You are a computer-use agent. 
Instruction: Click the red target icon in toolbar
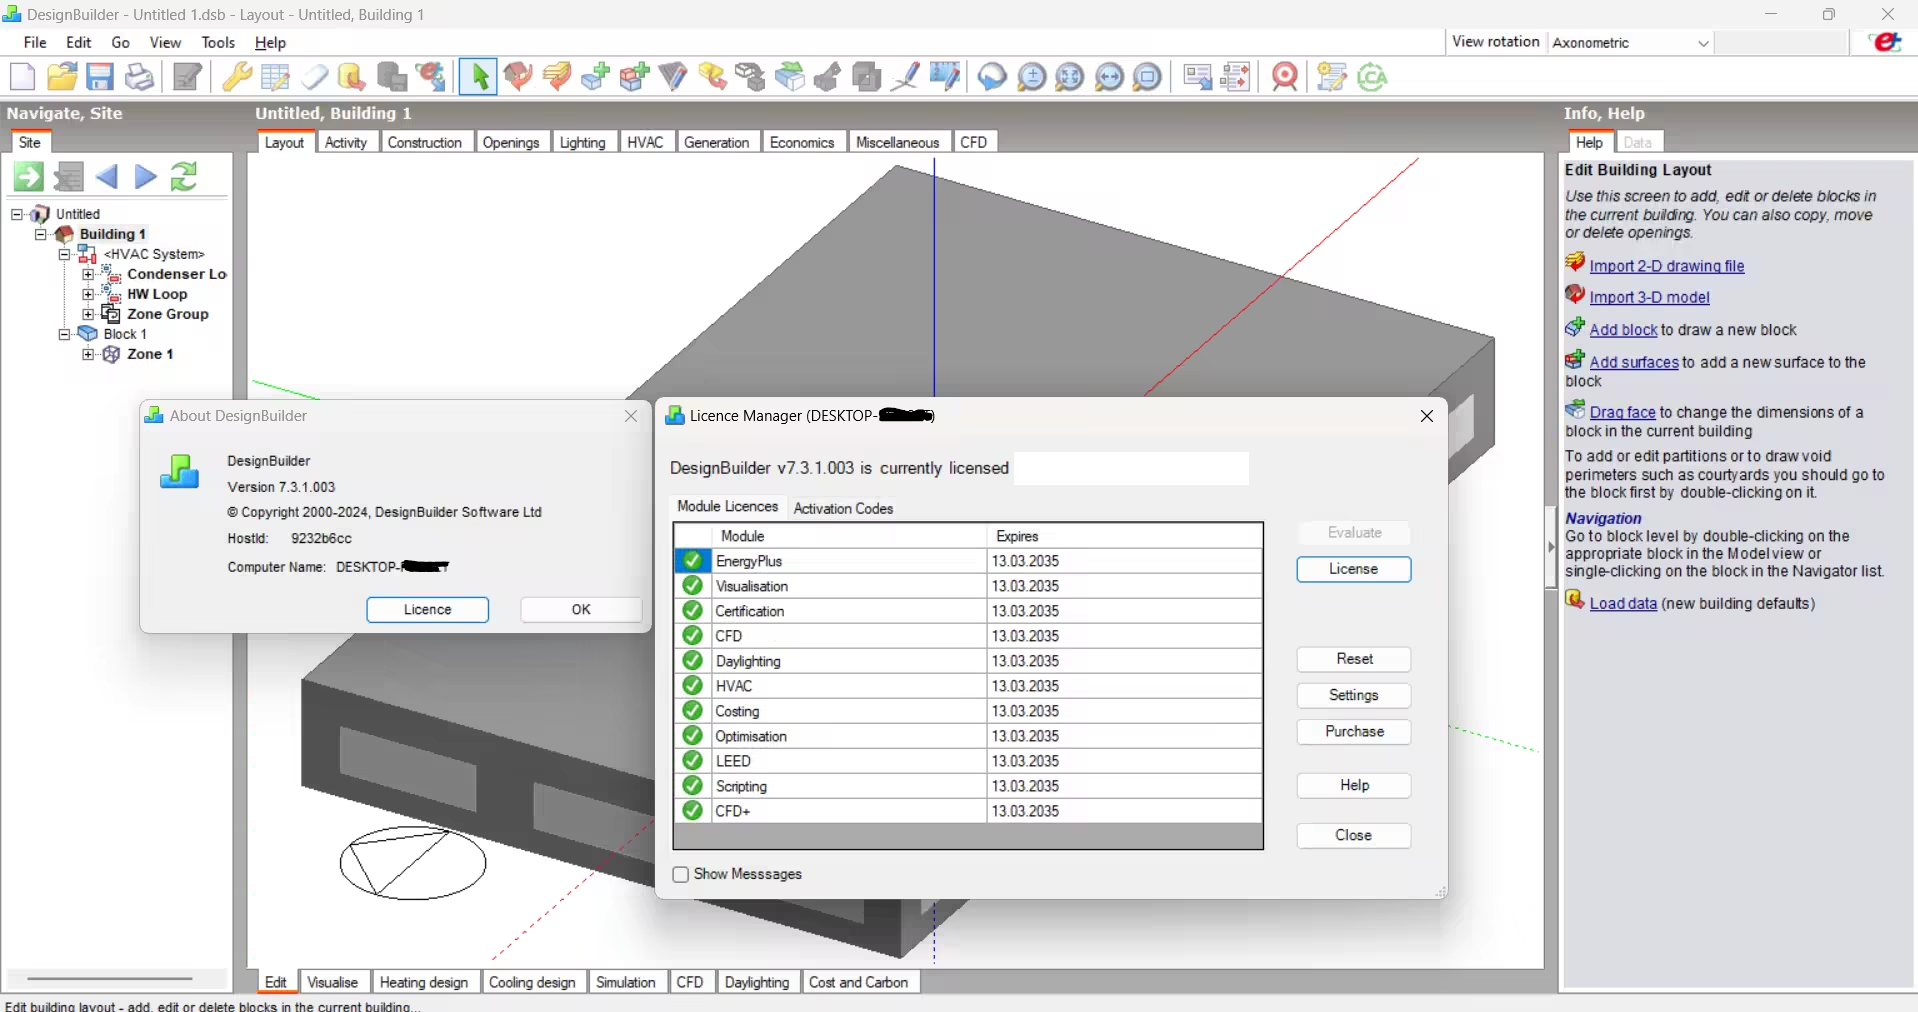tap(1285, 77)
